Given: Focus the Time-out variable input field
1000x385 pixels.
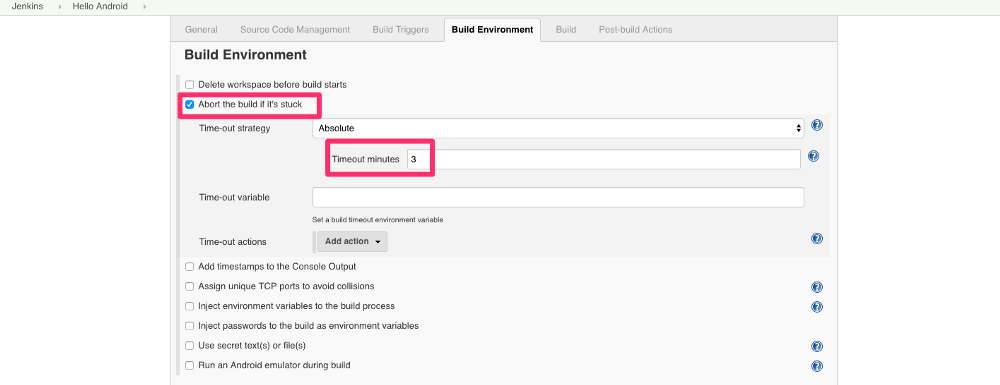Looking at the screenshot, I should (x=558, y=197).
